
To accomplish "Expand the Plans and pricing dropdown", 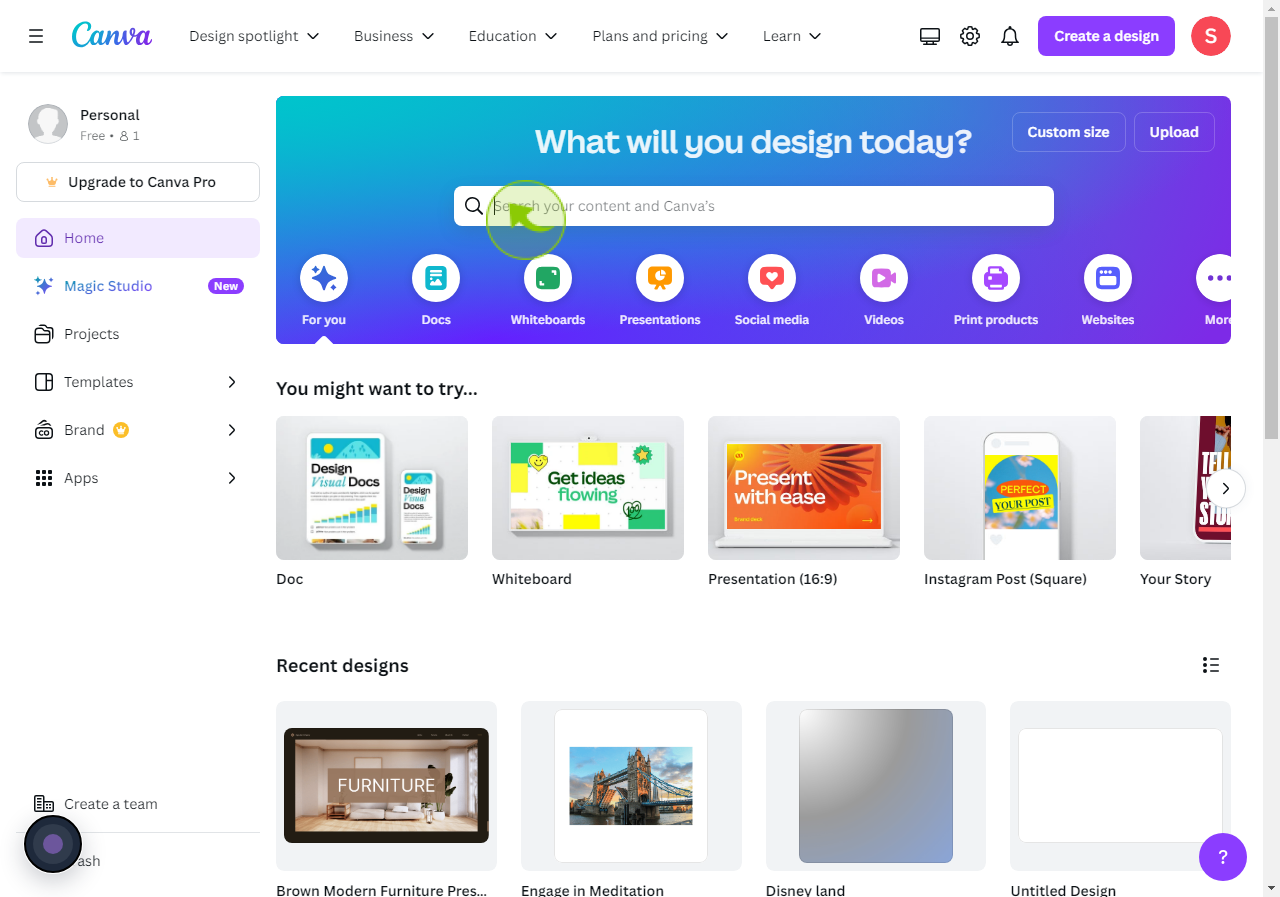I will point(660,36).
